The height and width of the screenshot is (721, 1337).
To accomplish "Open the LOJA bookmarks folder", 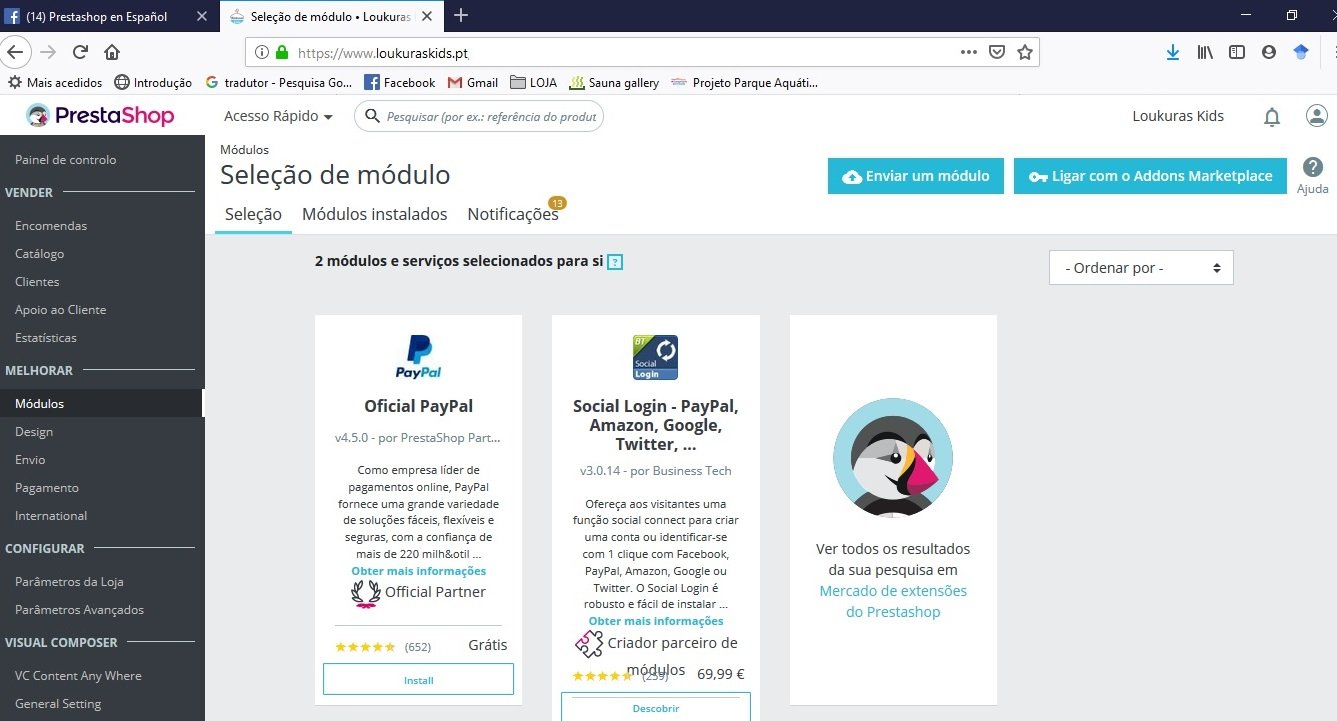I will (x=533, y=83).
